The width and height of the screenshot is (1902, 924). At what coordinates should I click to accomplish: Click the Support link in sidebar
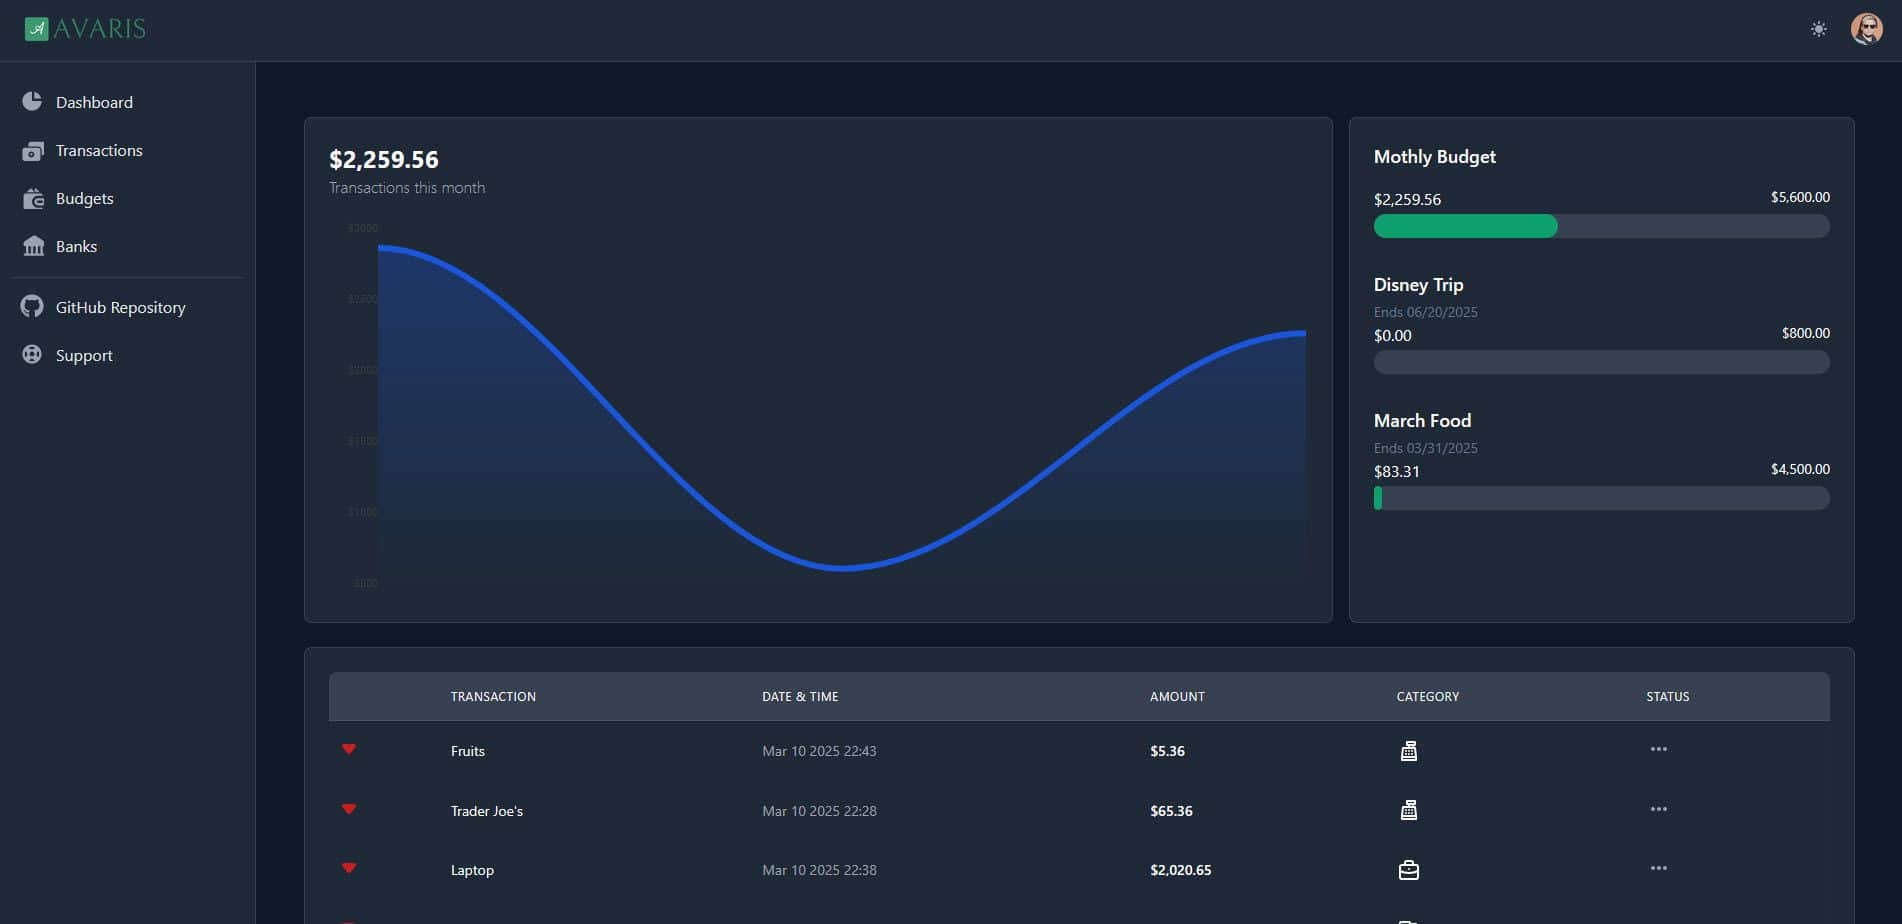[84, 355]
